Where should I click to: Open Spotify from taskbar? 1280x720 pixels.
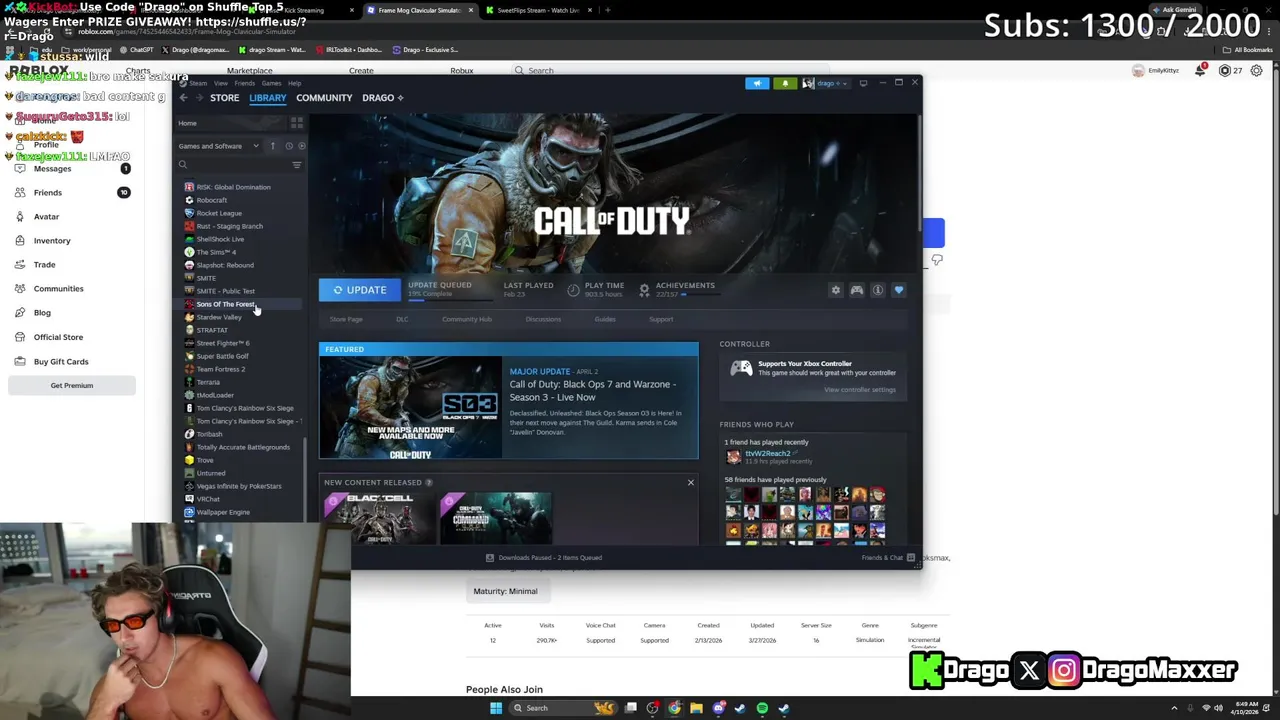(x=762, y=708)
